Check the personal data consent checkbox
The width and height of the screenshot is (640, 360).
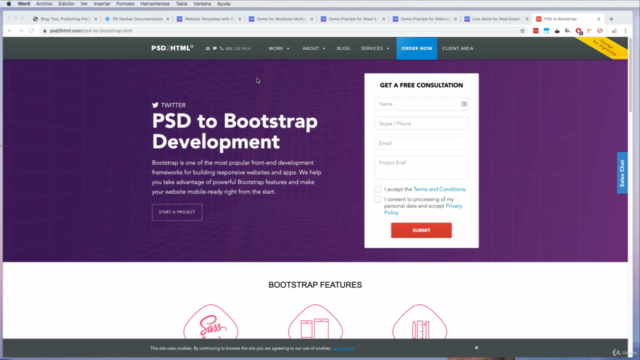tap(378, 200)
